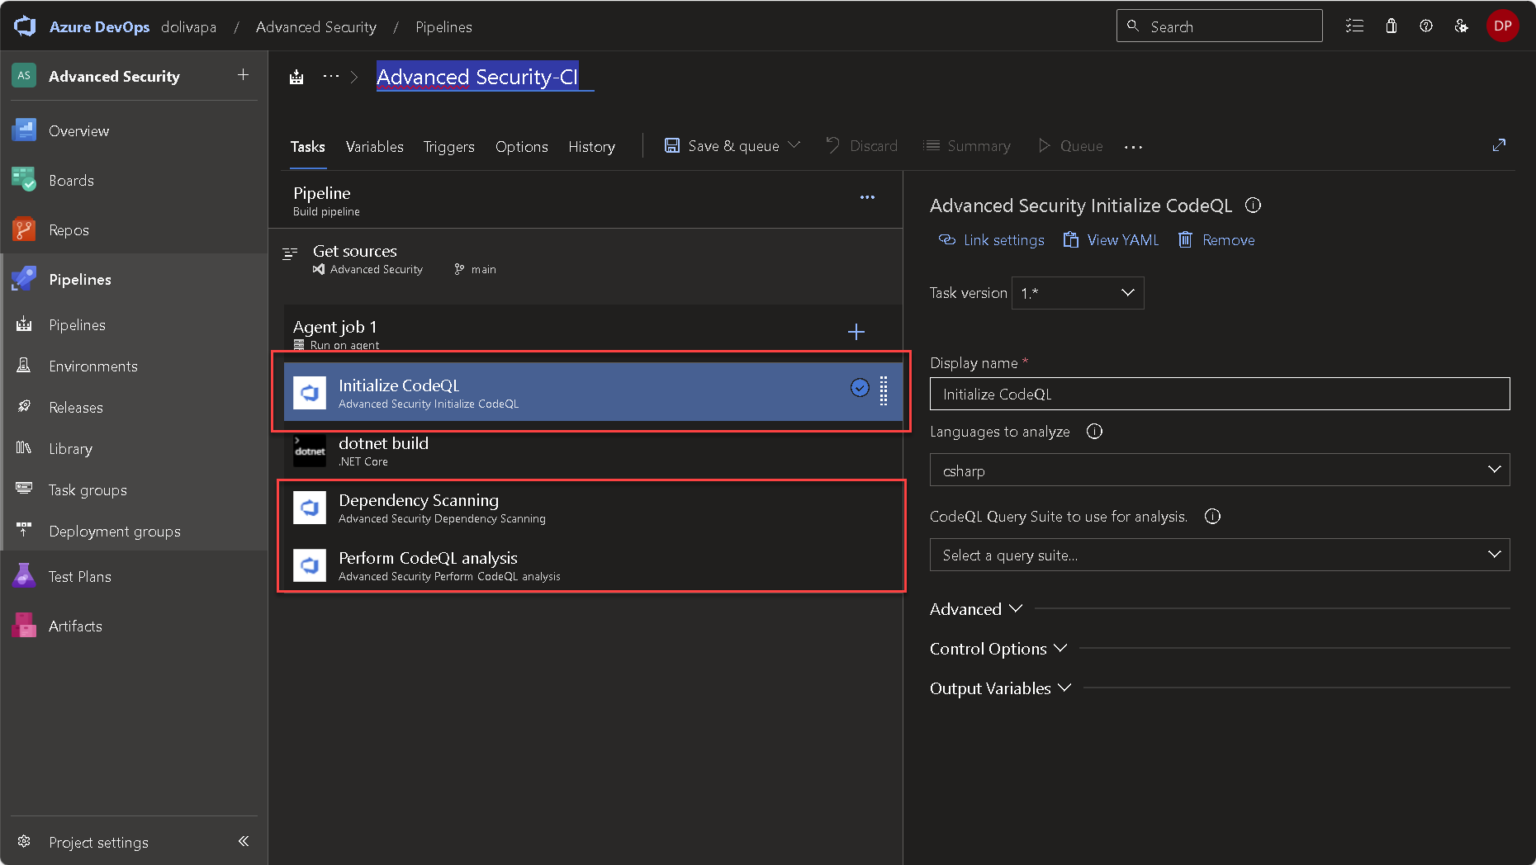Switch to the Triggers tab
Screen dimensions: 1536x865
(x=448, y=146)
